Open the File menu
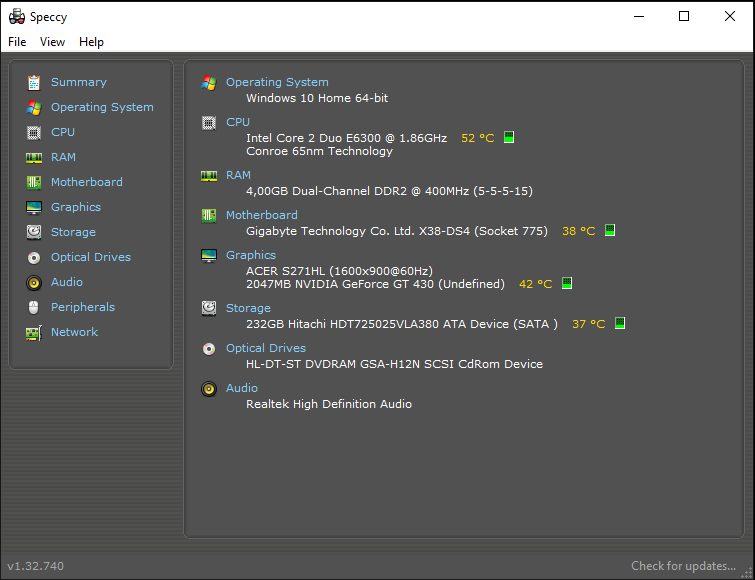Viewport: 755px width, 580px height. click(x=17, y=42)
